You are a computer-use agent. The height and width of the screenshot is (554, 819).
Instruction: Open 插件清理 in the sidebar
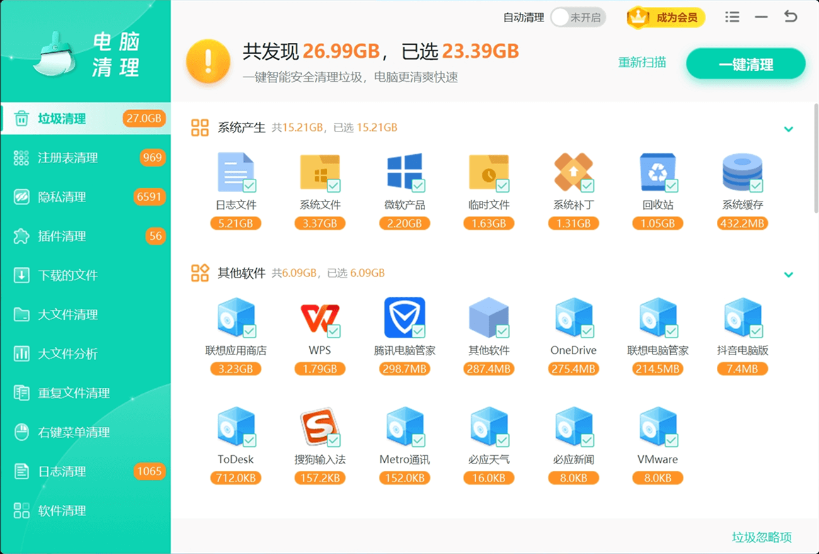point(86,236)
